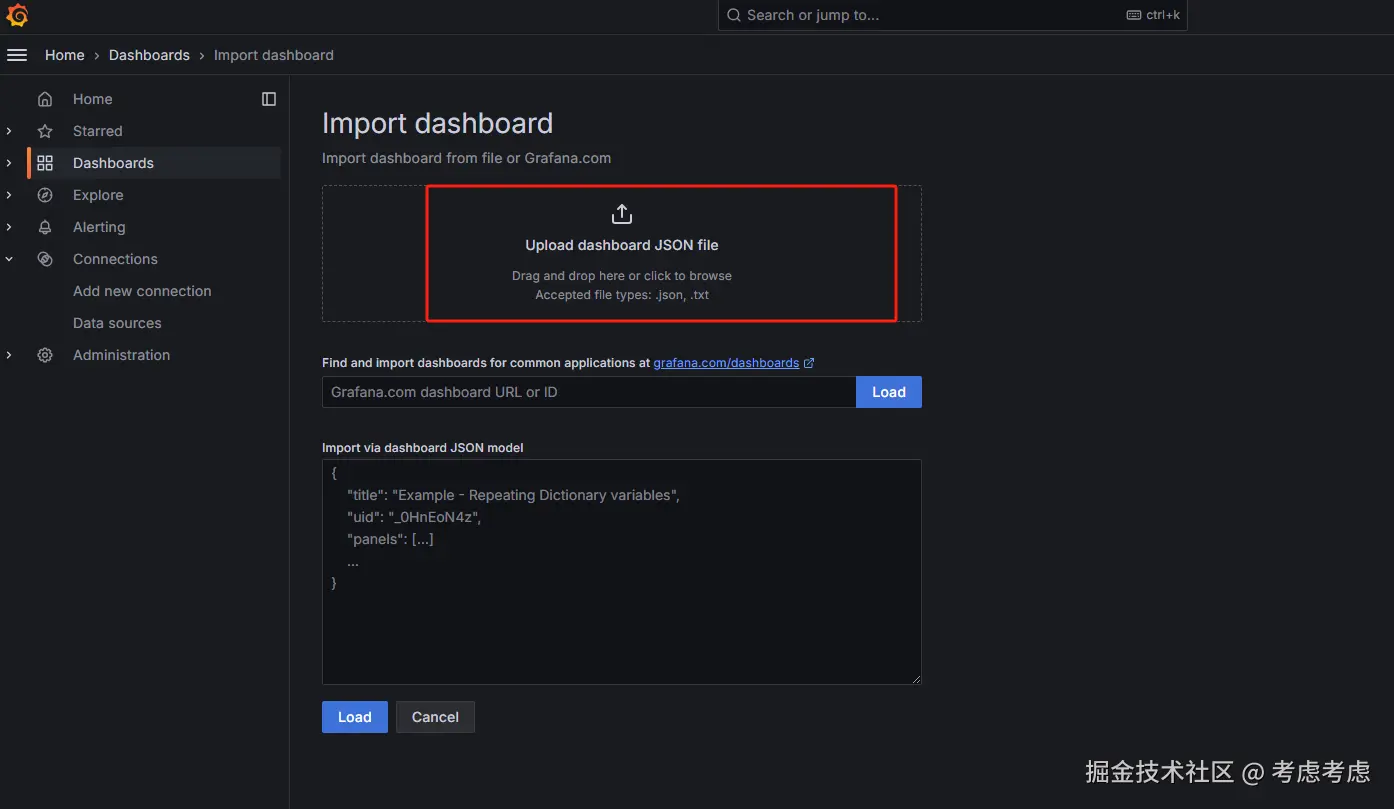
Task: Click the Grafana logo
Action: (17, 15)
